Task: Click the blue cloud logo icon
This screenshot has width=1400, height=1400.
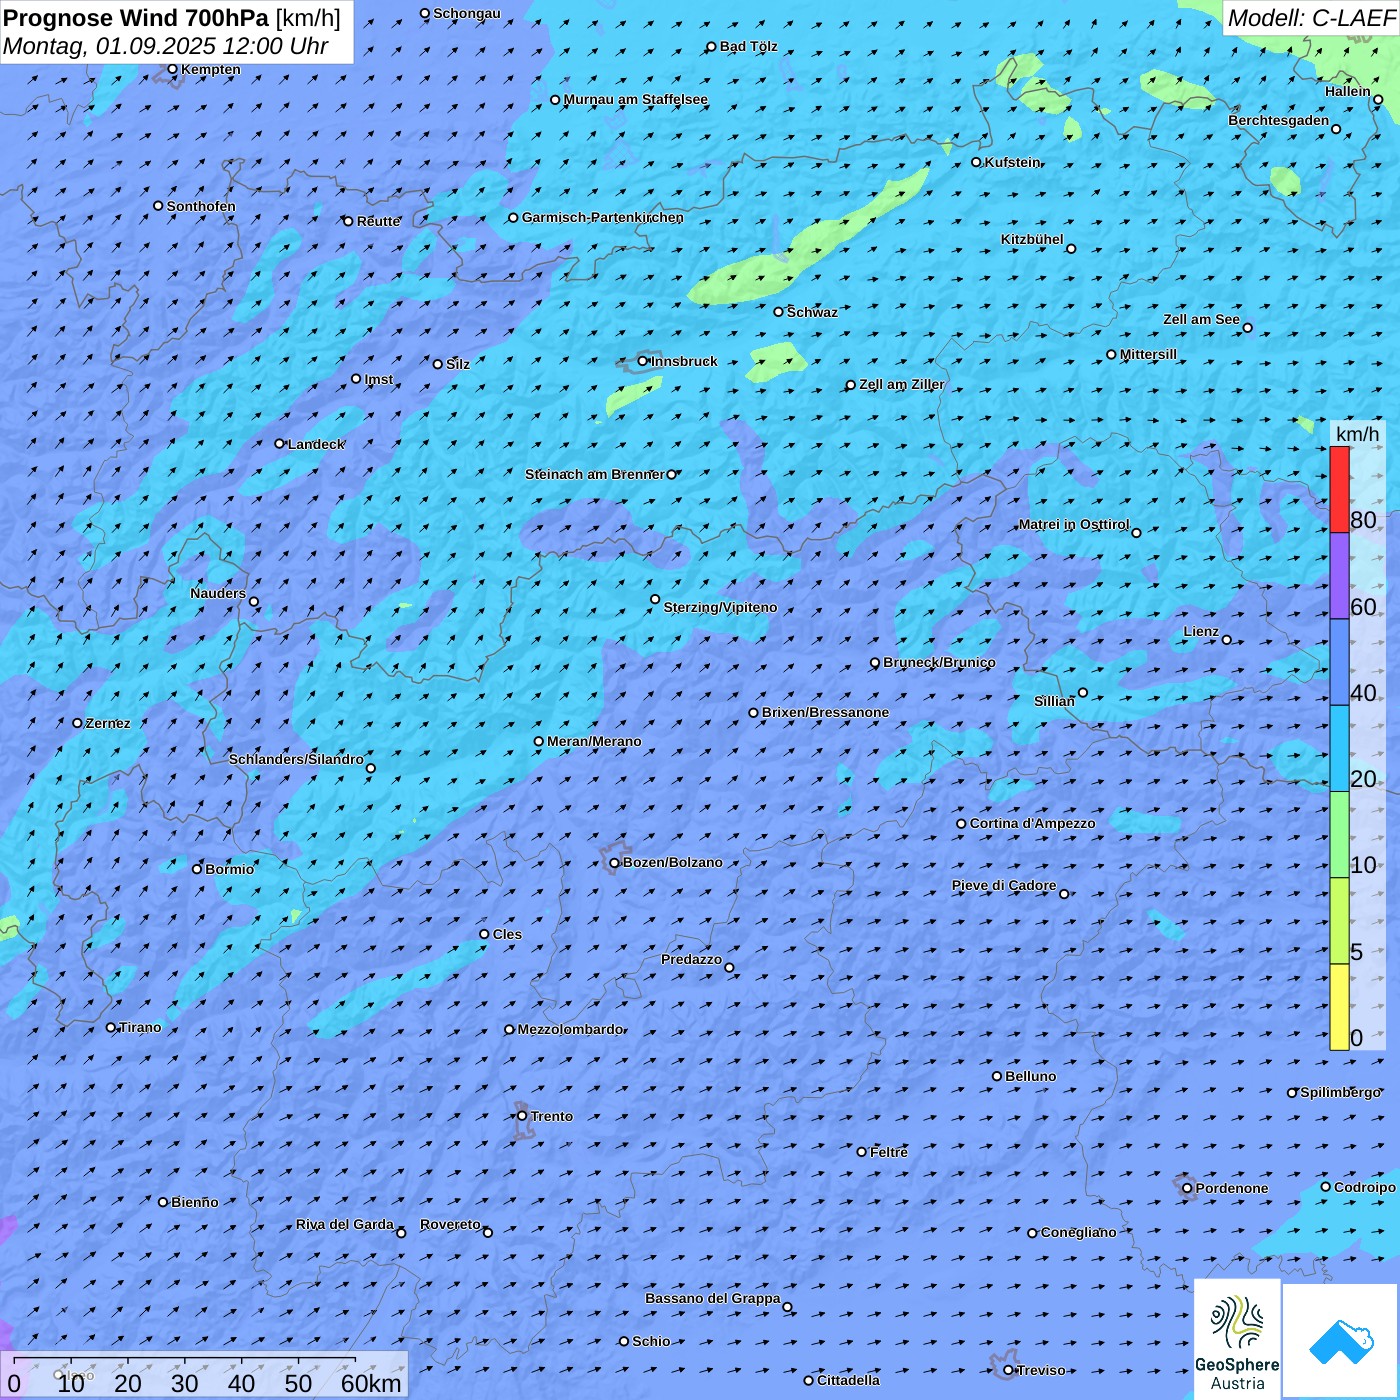Action: click(x=1341, y=1341)
